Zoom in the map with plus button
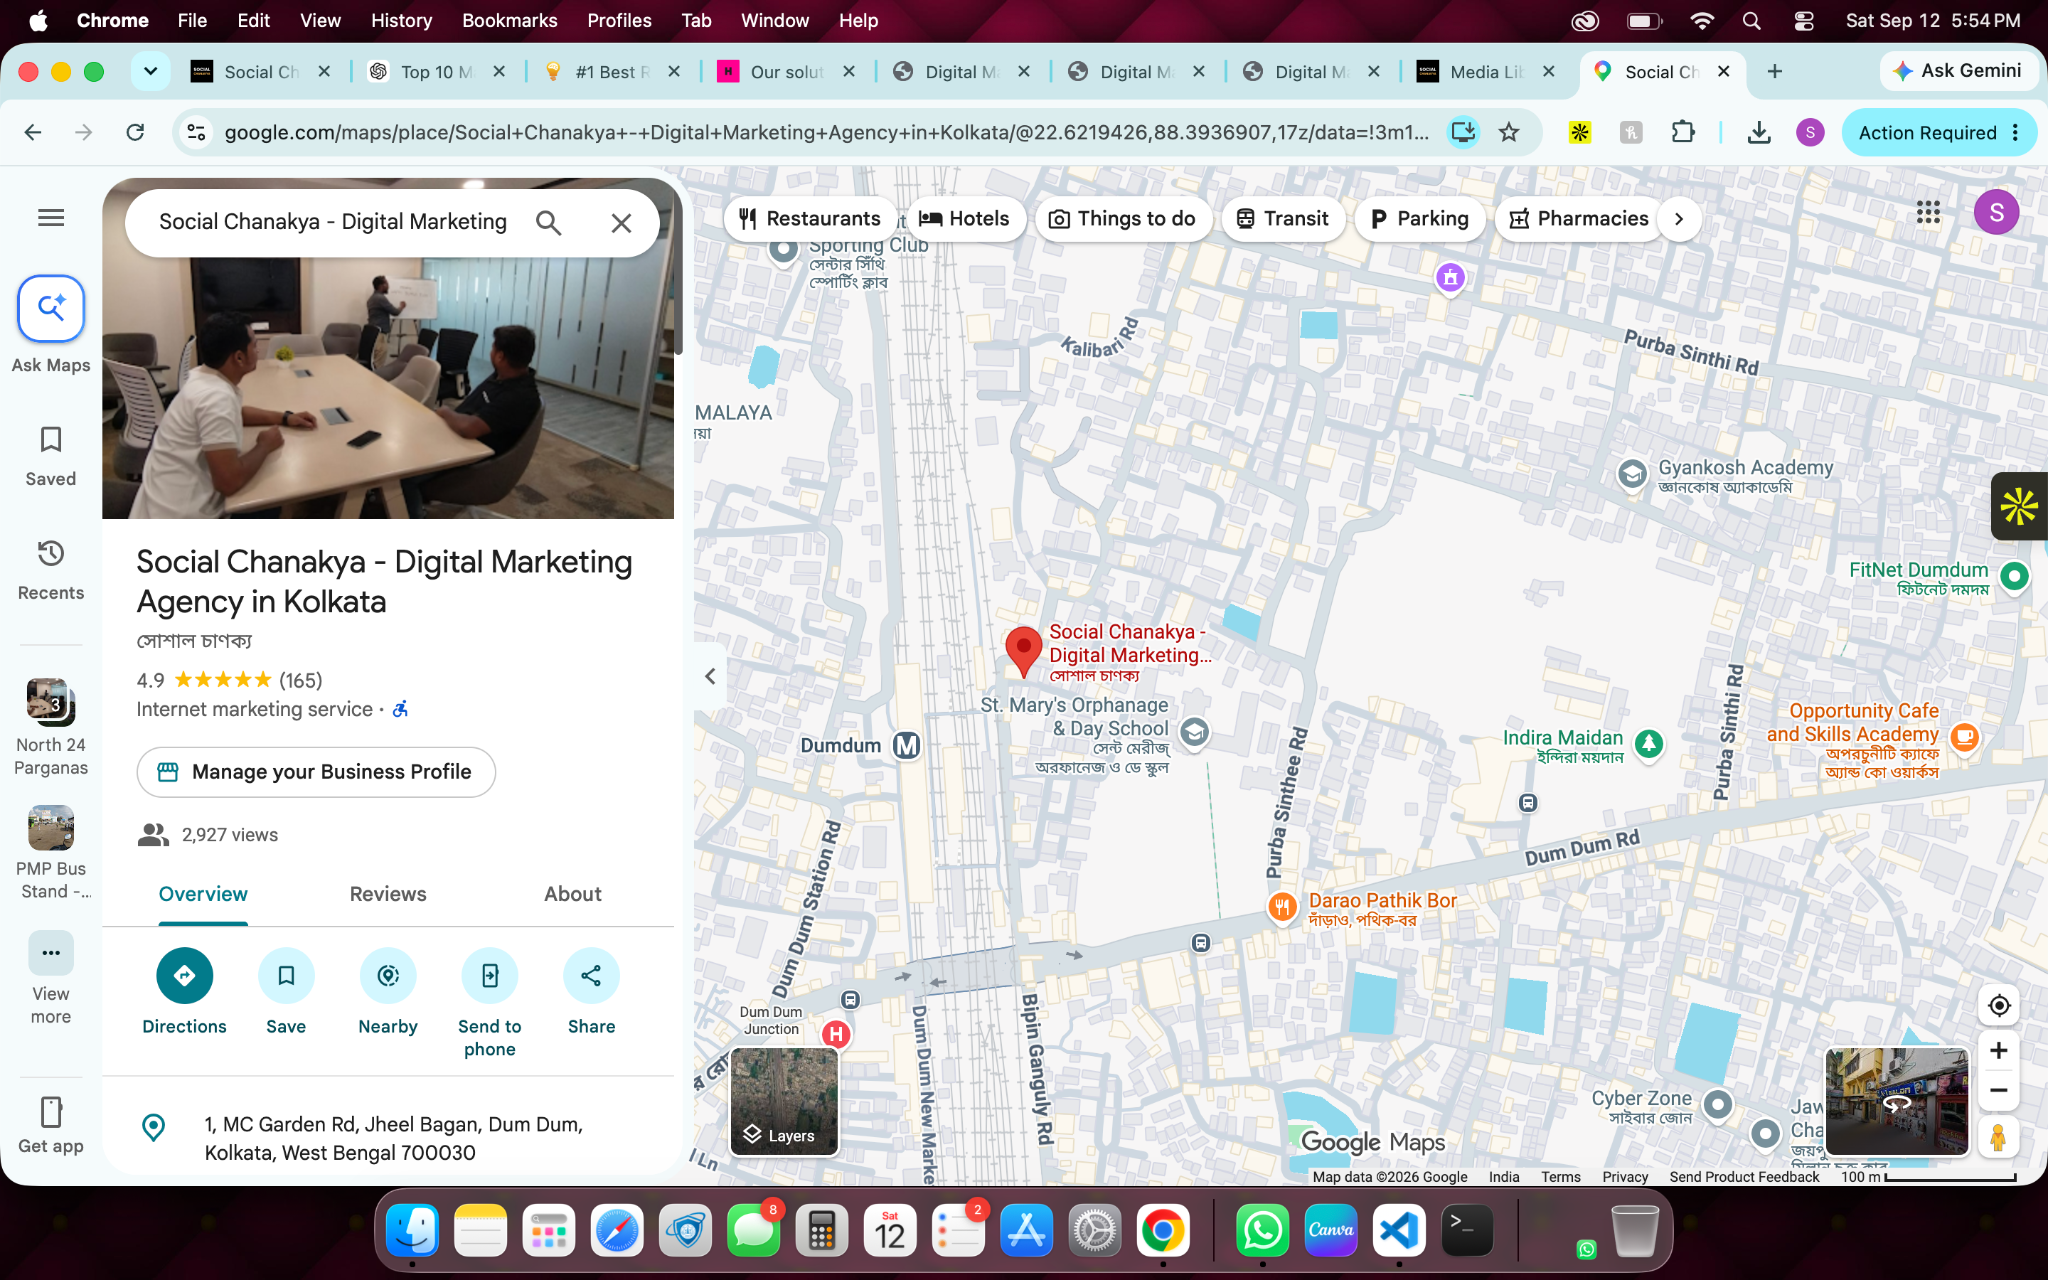2048x1280 pixels. click(x=1998, y=1050)
